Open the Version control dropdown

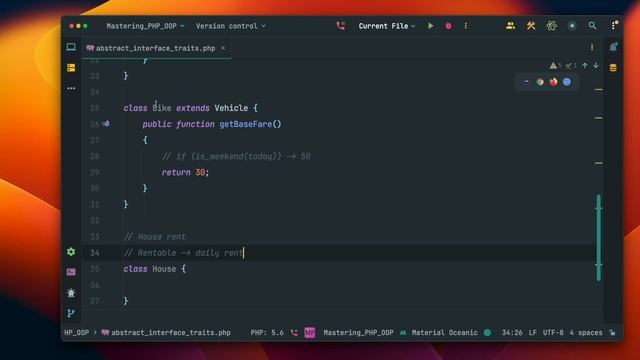point(231,26)
